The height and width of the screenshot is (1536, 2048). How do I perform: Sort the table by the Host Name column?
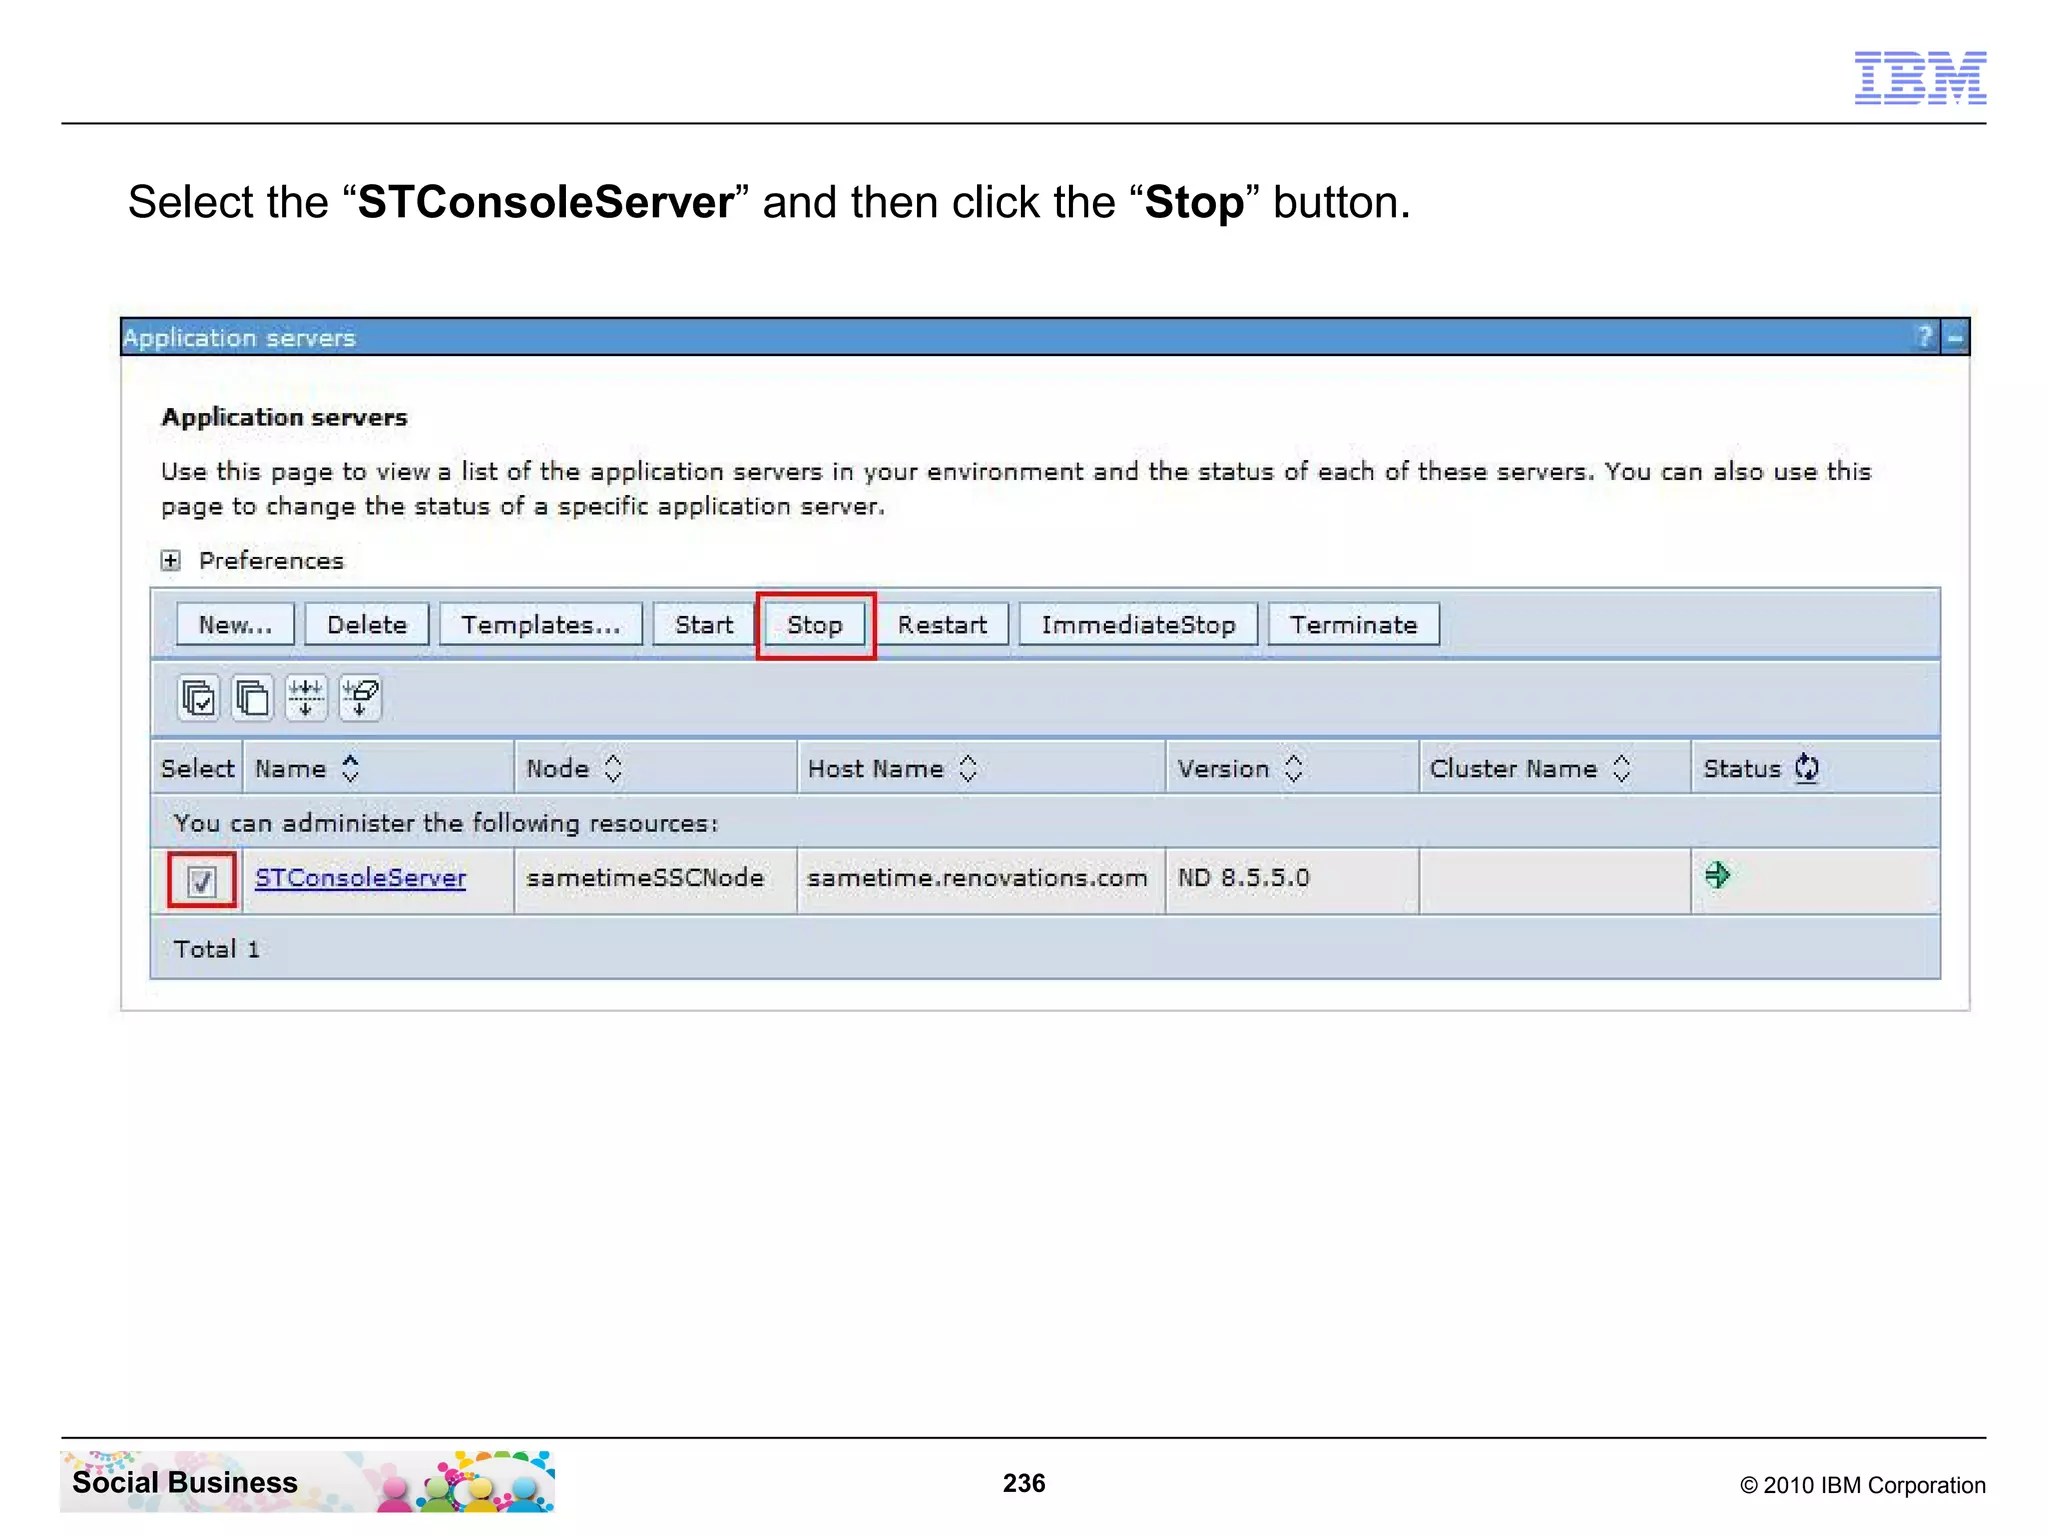(967, 768)
